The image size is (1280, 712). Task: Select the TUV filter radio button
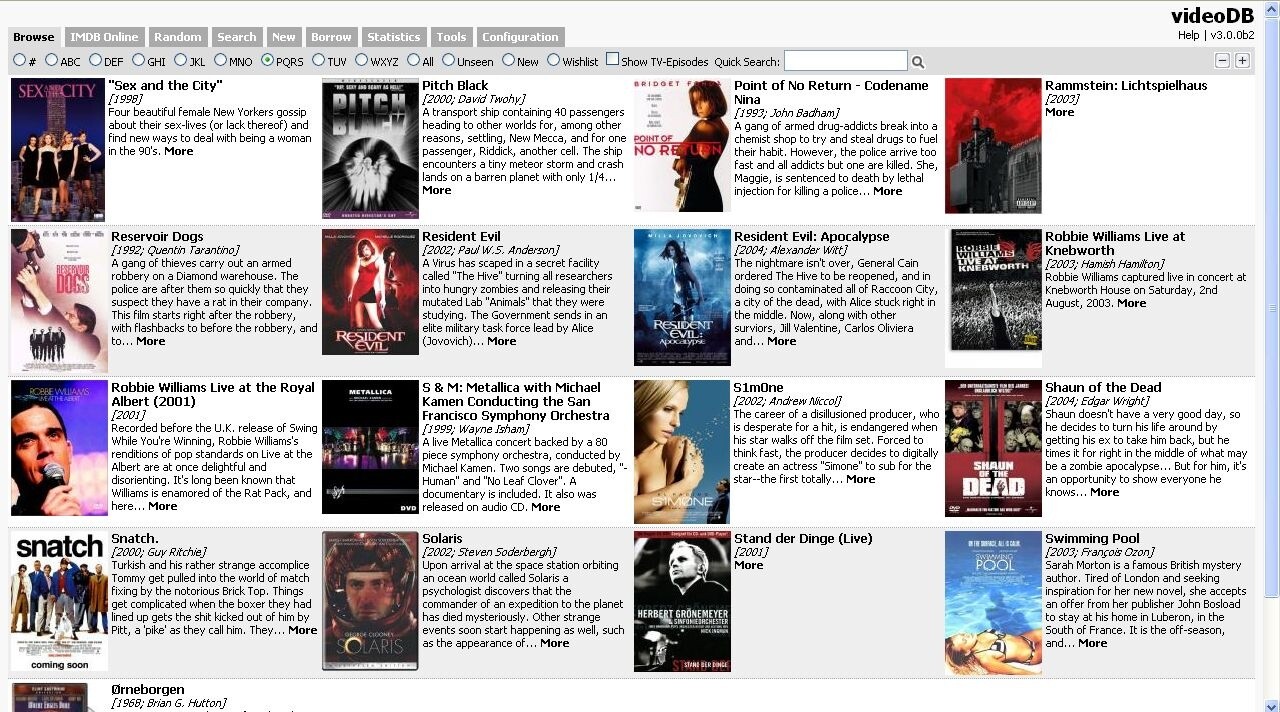coord(318,60)
